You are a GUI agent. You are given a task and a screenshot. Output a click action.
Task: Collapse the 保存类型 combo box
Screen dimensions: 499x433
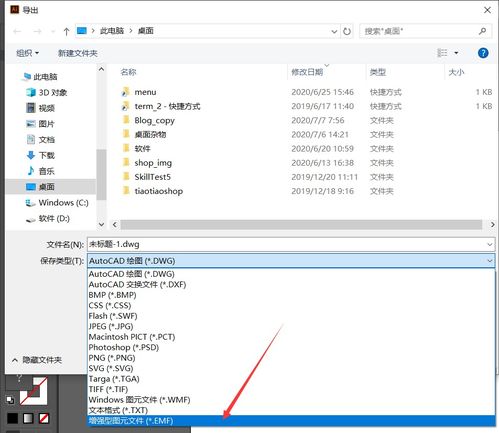[x=490, y=261]
